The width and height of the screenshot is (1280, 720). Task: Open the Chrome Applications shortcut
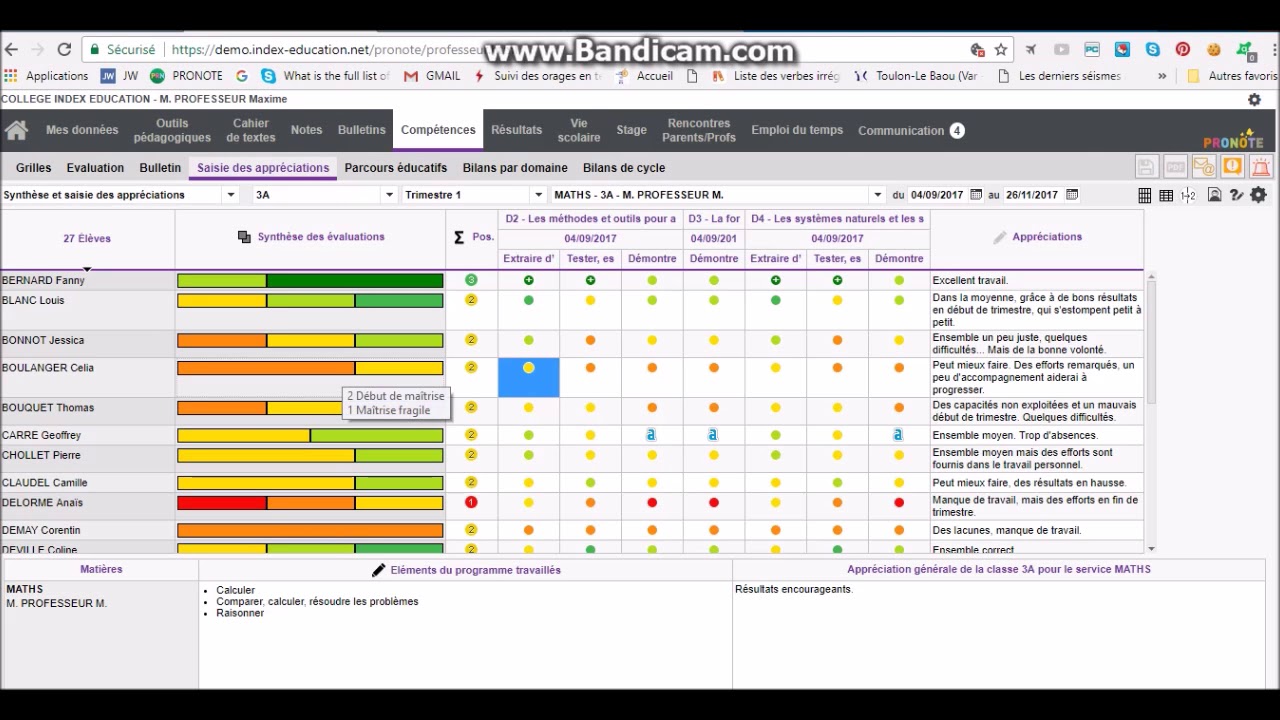(46, 76)
